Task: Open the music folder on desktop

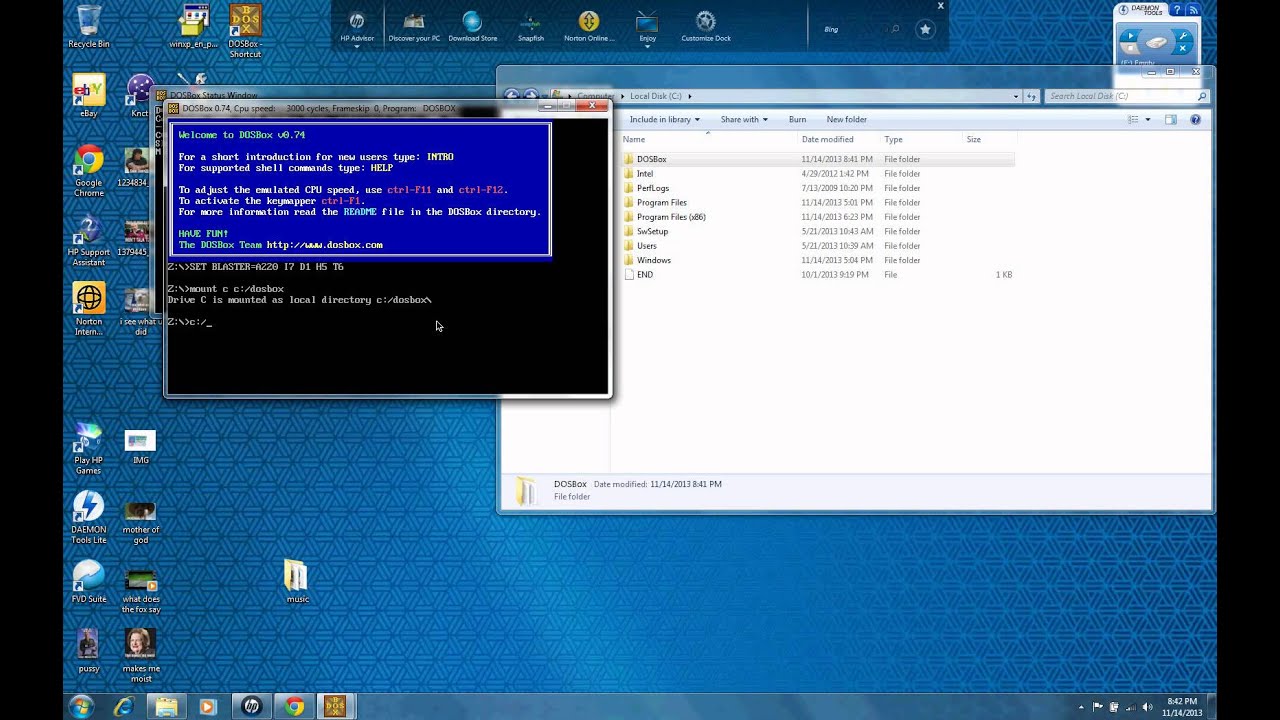Action: coord(297,582)
